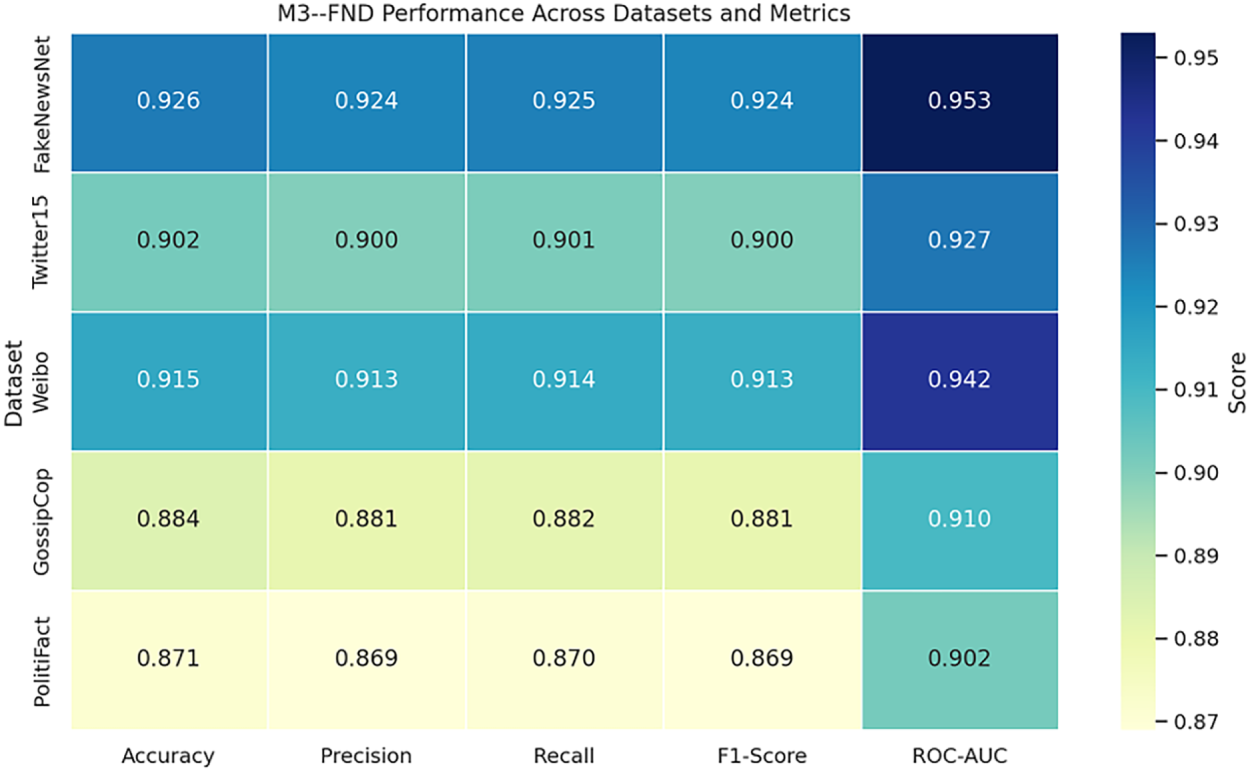The width and height of the screenshot is (1250, 771).
Task: Select the Twitter15 Accuracy cell 0.902
Action: (168, 241)
